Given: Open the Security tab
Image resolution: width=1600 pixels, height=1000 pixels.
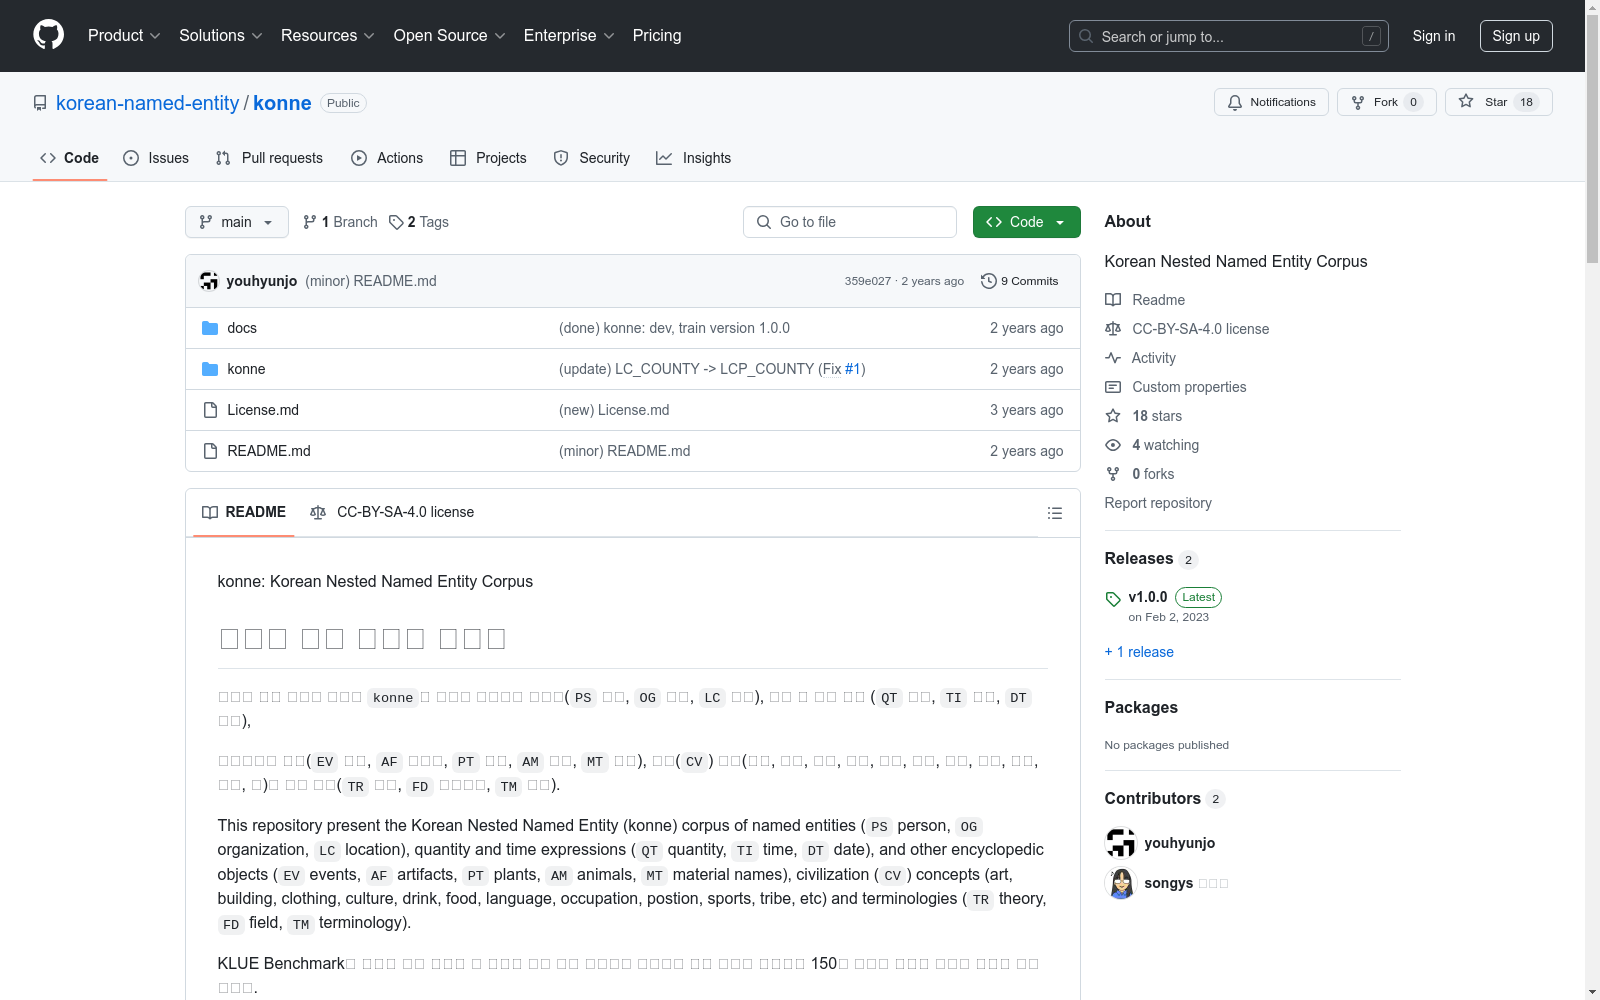Looking at the screenshot, I should (592, 158).
